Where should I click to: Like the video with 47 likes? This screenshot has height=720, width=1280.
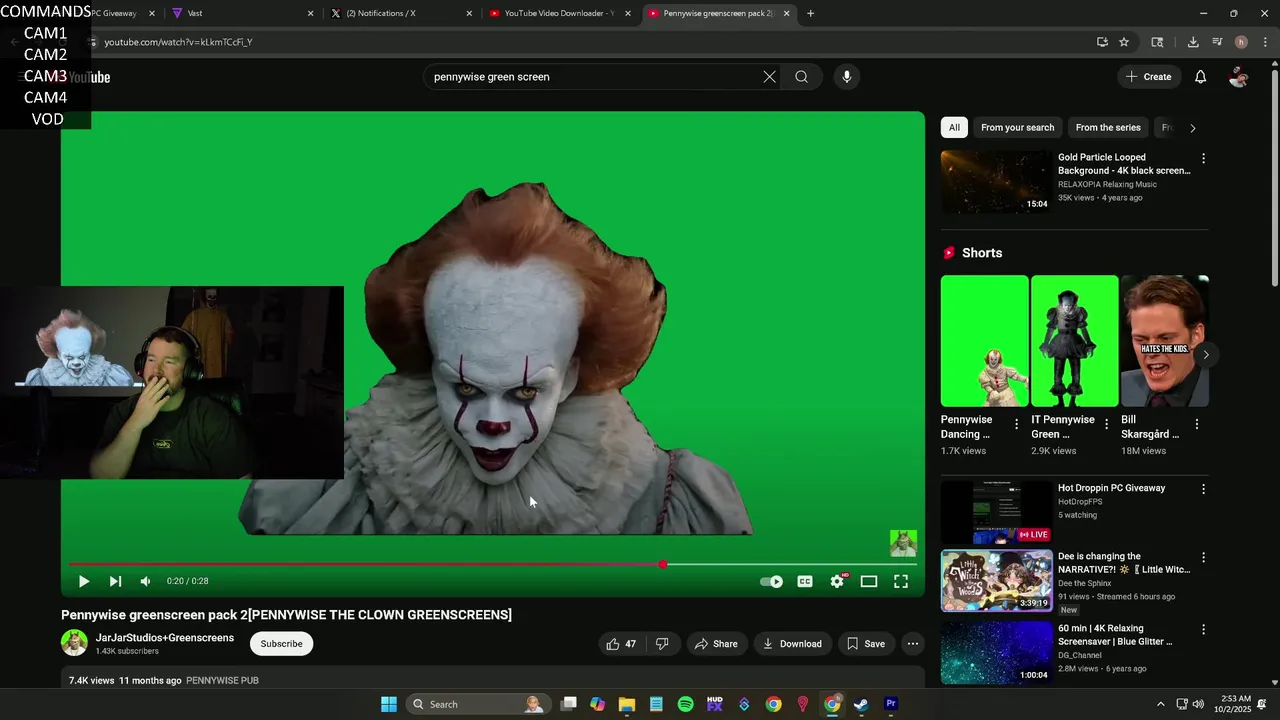(x=621, y=644)
